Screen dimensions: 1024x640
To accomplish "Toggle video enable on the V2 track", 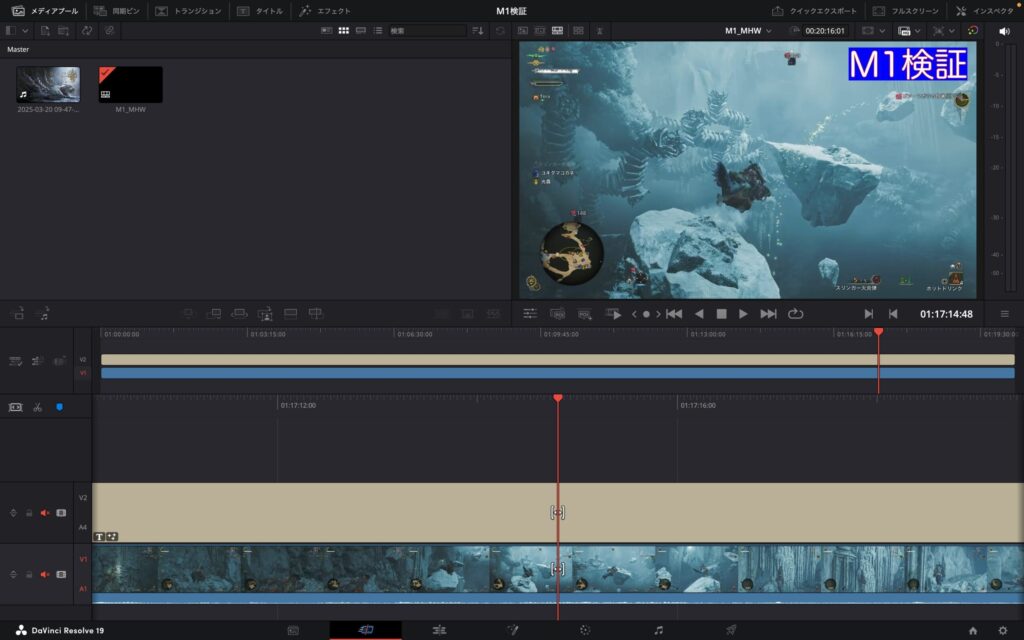I will (x=61, y=513).
